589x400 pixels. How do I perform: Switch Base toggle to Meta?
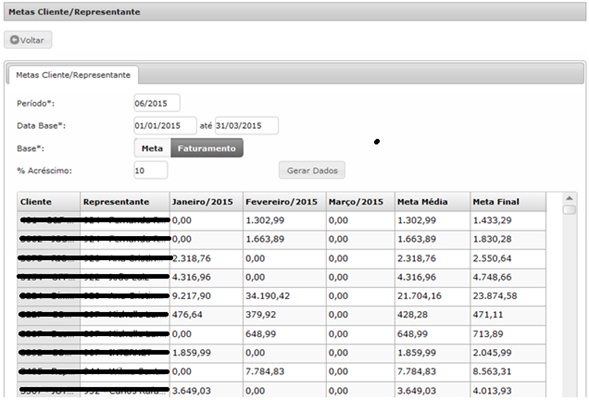click(x=152, y=148)
